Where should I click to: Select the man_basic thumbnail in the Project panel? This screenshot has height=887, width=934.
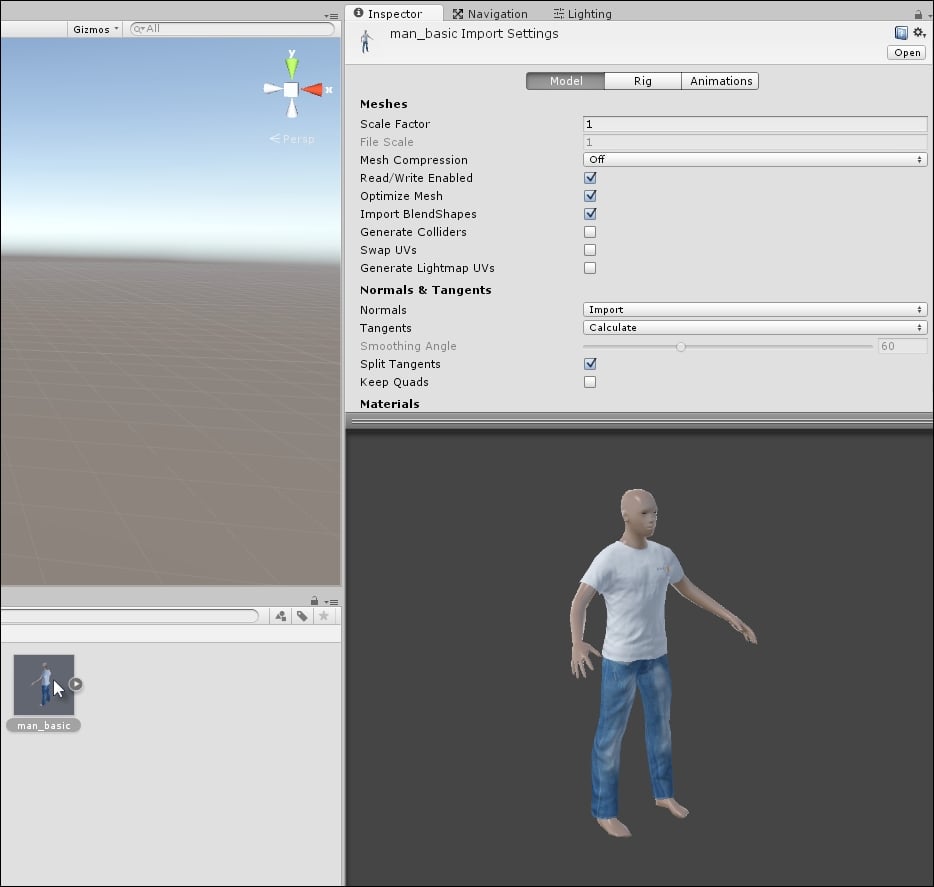coord(43,685)
